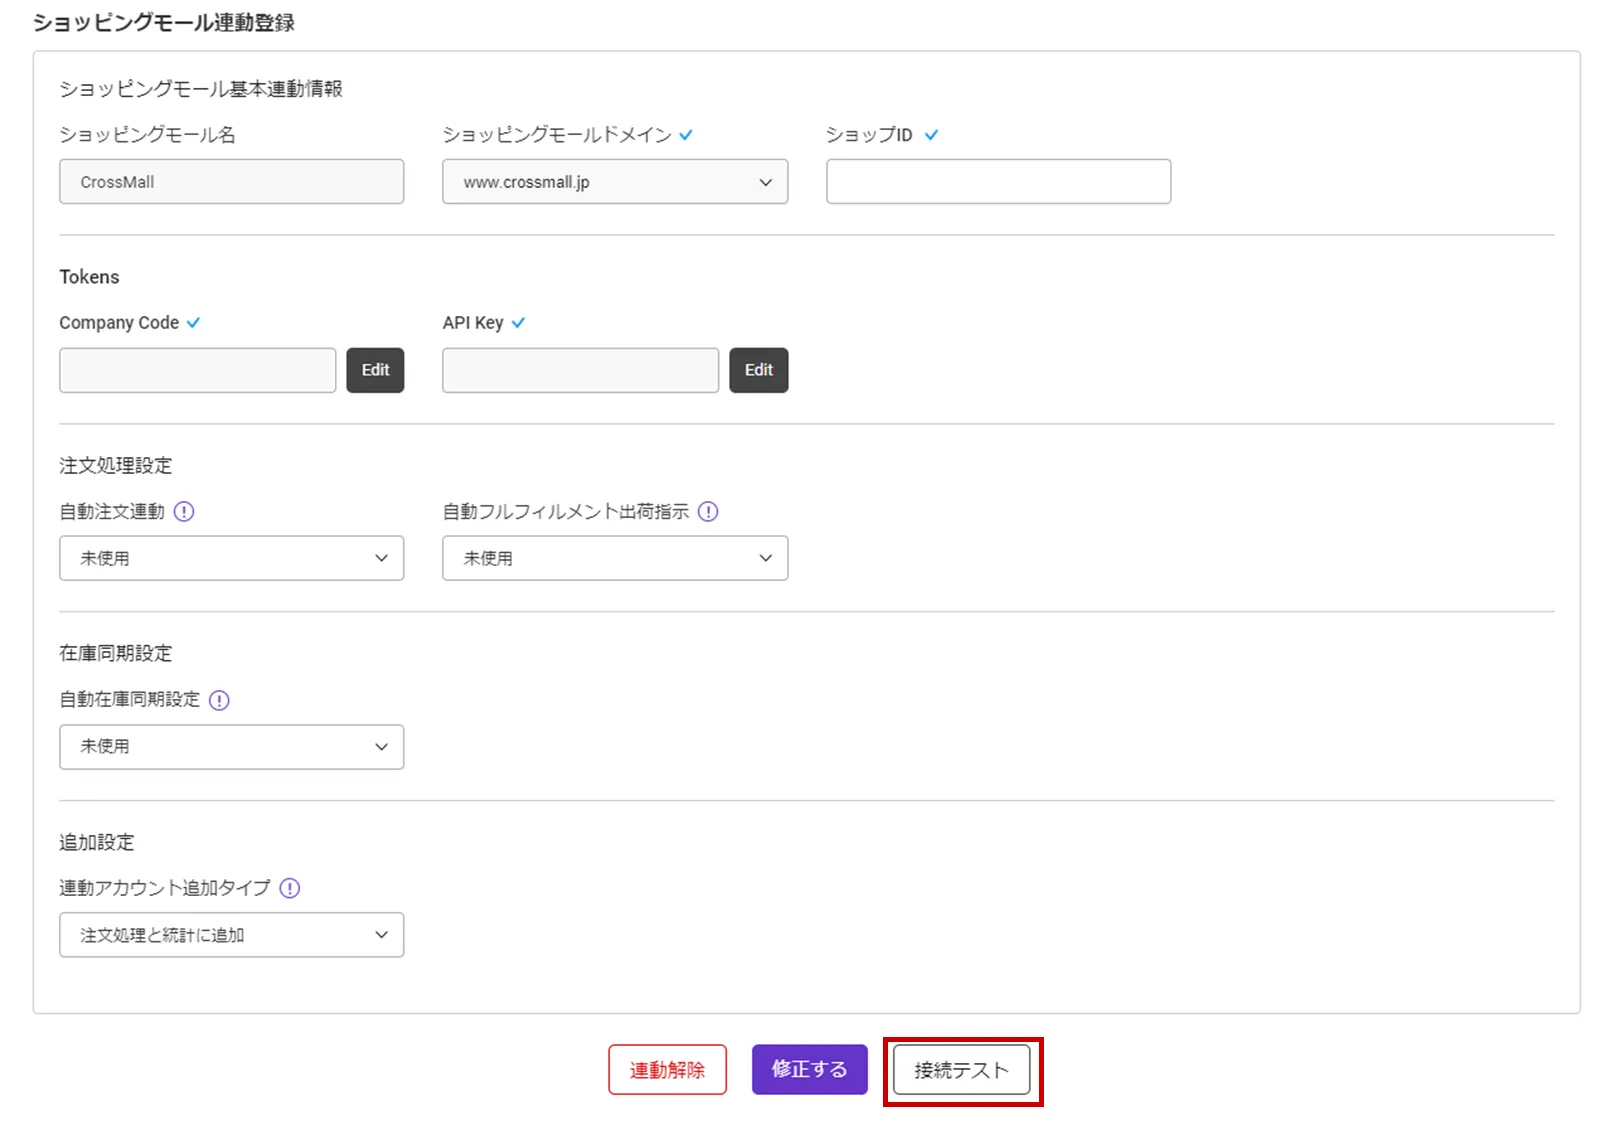Expand the 自動注文連動 dropdown
Screen dimensions: 1610x1125
(x=231, y=558)
